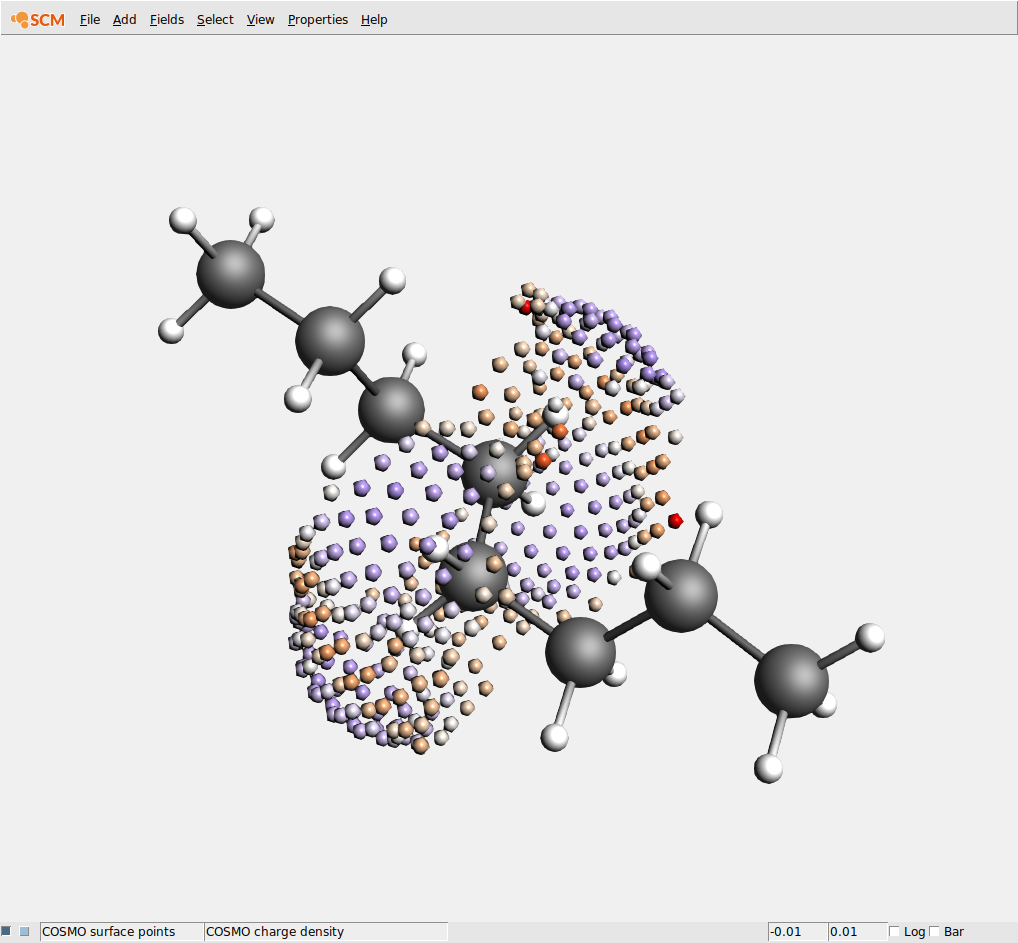Open the Help menu

[374, 19]
